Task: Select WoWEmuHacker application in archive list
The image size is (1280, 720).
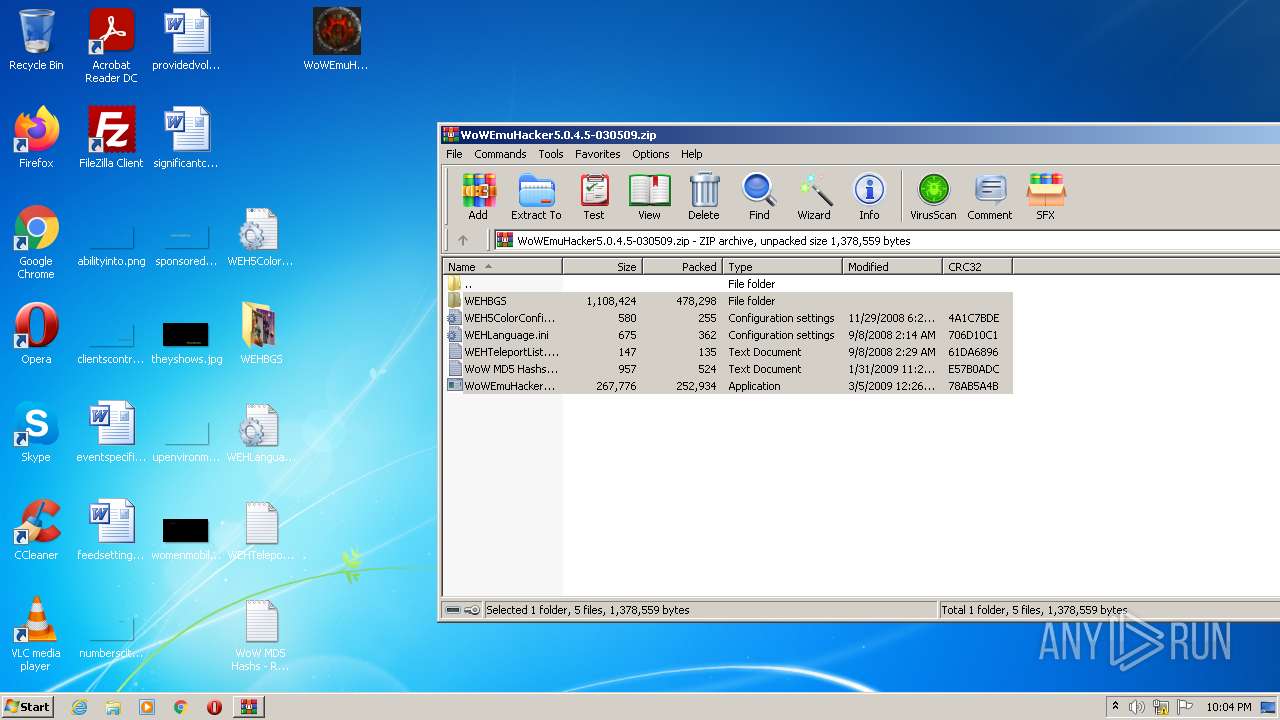Action: click(728, 386)
